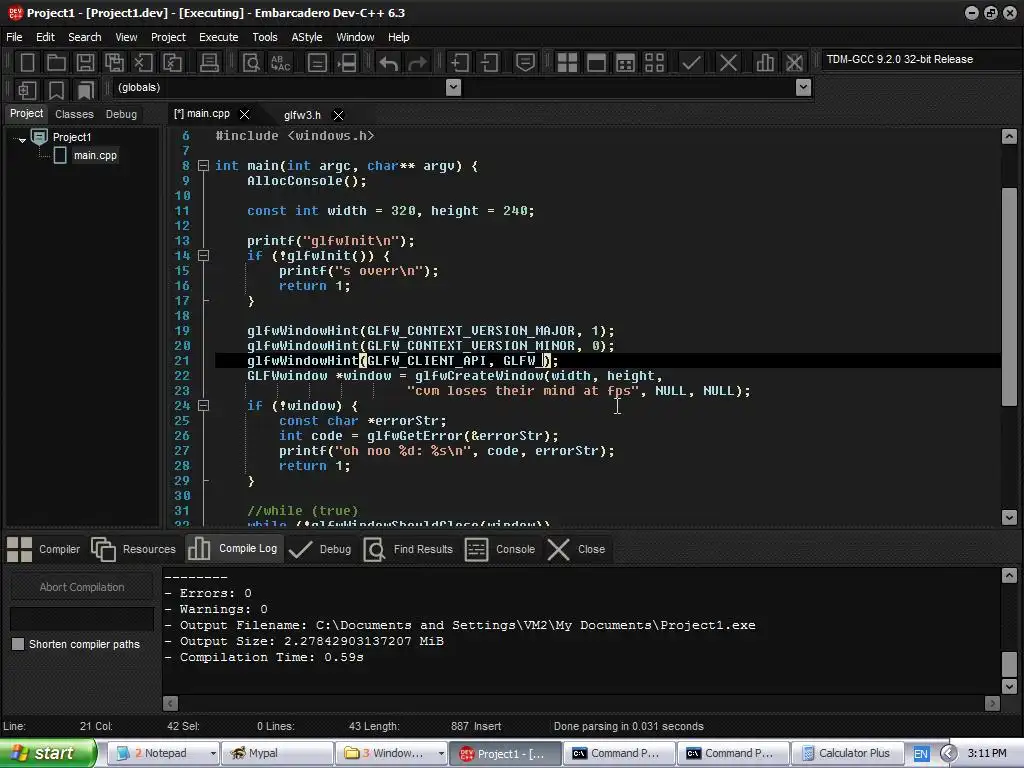The height and width of the screenshot is (768, 1024).
Task: Undo with the curved arrow icon
Action: (x=389, y=63)
